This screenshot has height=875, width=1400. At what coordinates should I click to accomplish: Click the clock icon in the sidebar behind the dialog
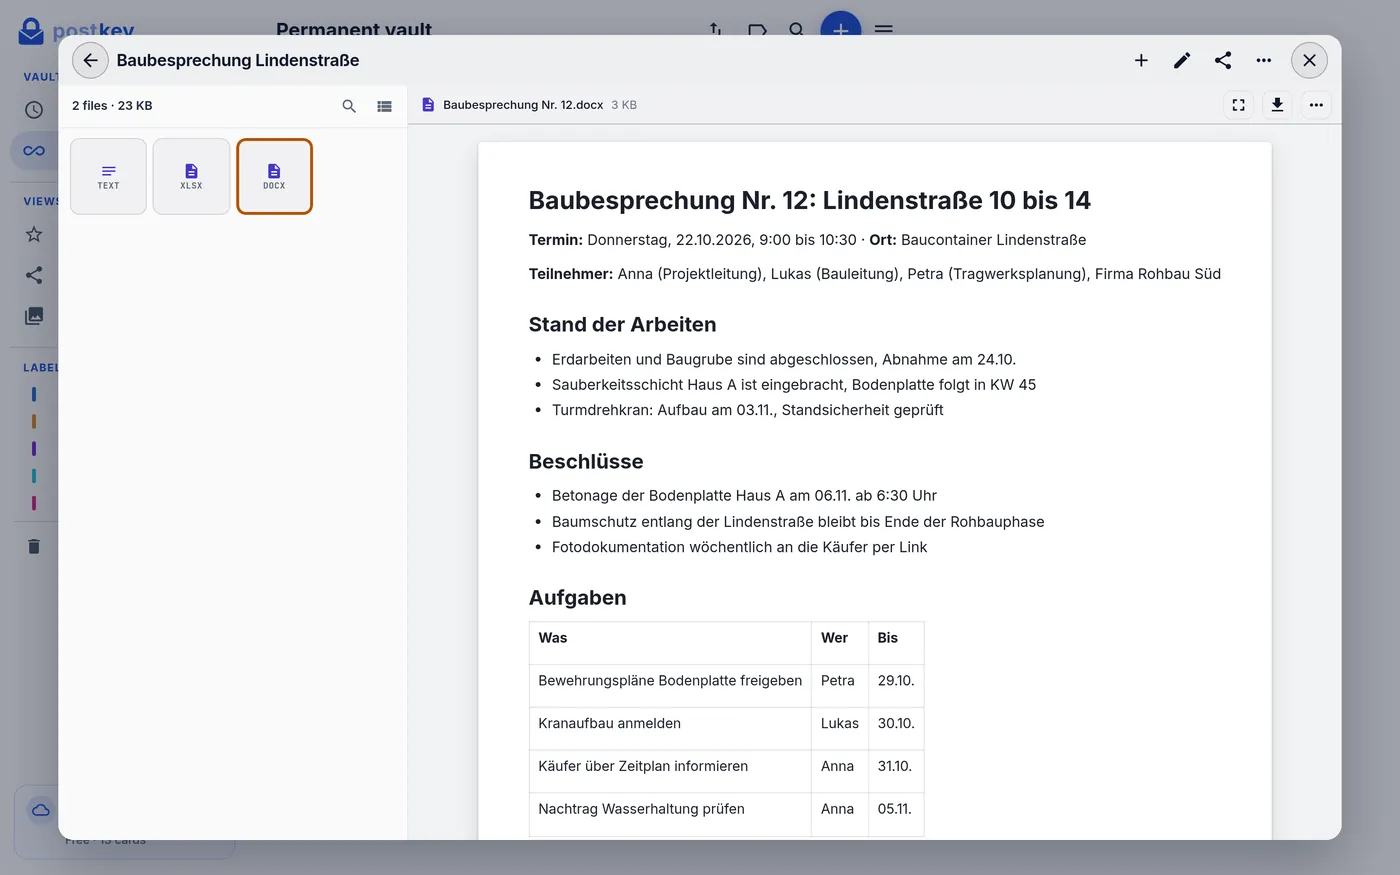34,110
